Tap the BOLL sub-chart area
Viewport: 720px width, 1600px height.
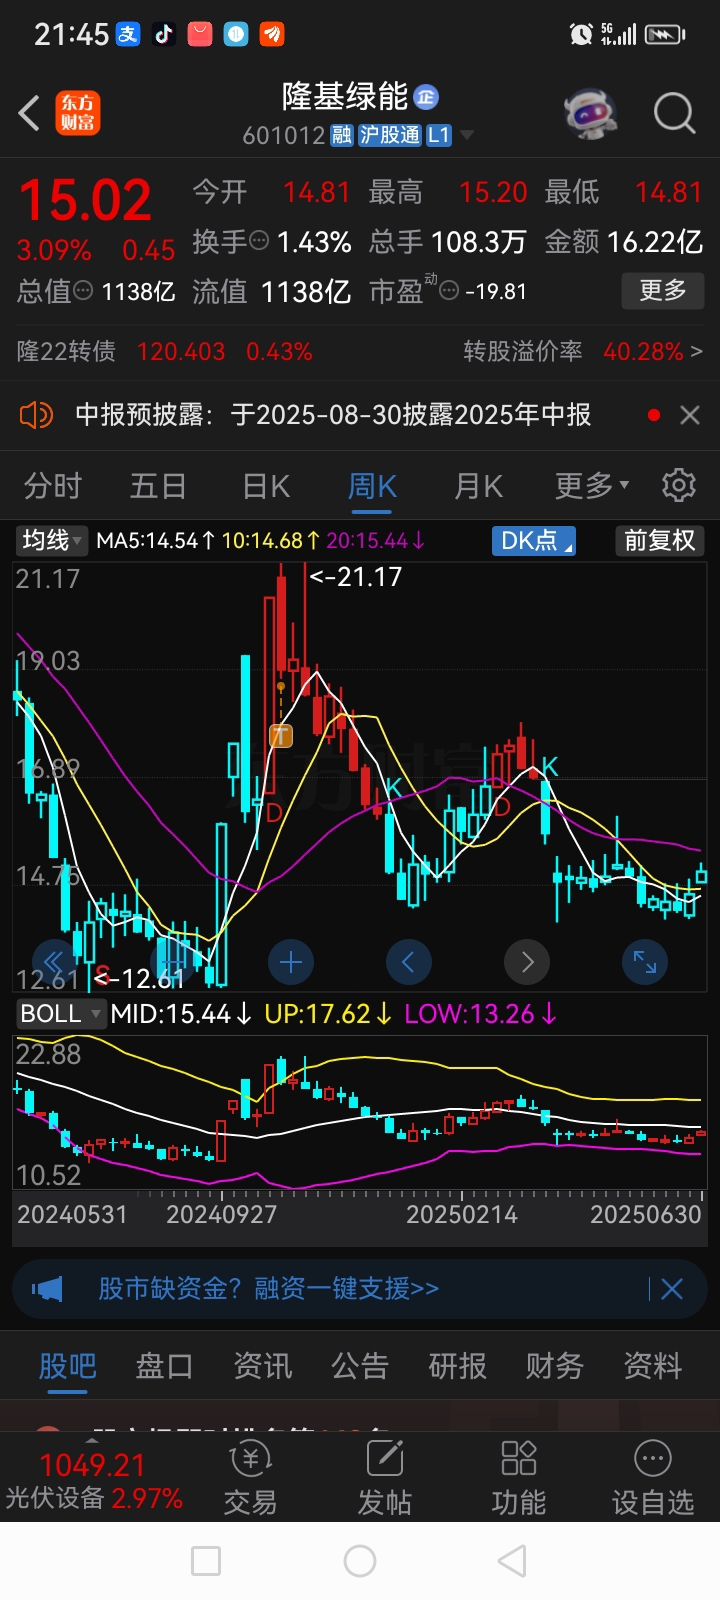click(x=360, y=1110)
